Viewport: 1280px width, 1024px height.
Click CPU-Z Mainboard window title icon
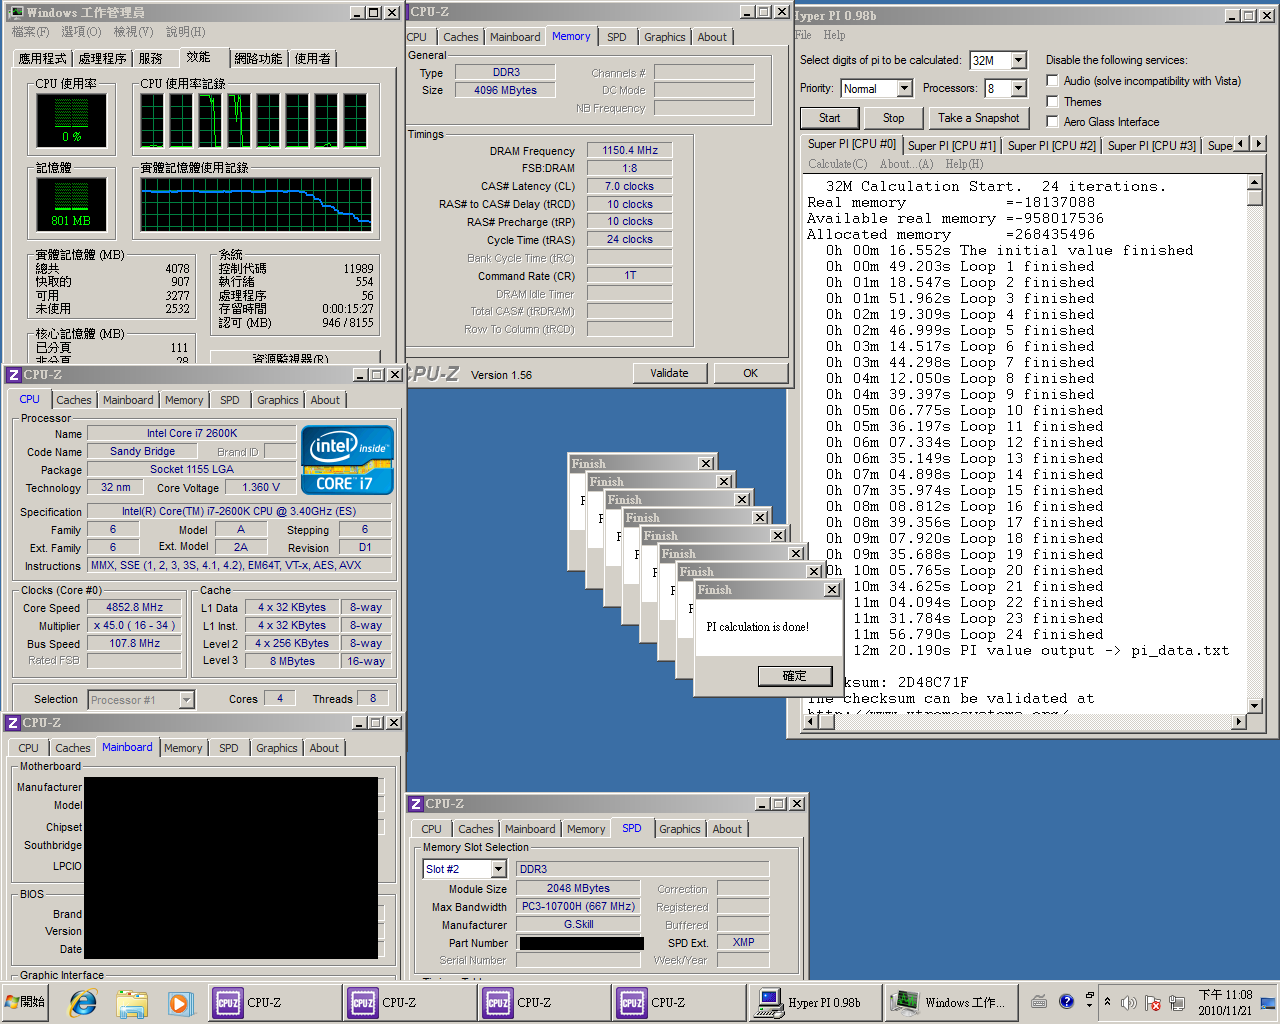pyautogui.click(x=13, y=723)
